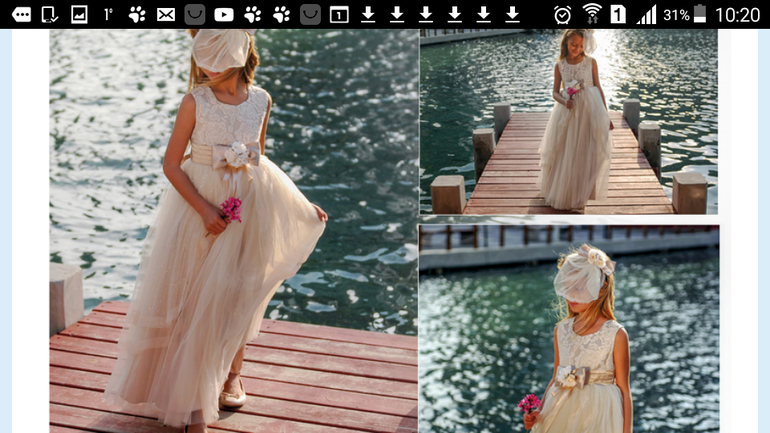The width and height of the screenshot is (770, 433).
Task: Open the large left photo of girl
Action: pos(233,230)
